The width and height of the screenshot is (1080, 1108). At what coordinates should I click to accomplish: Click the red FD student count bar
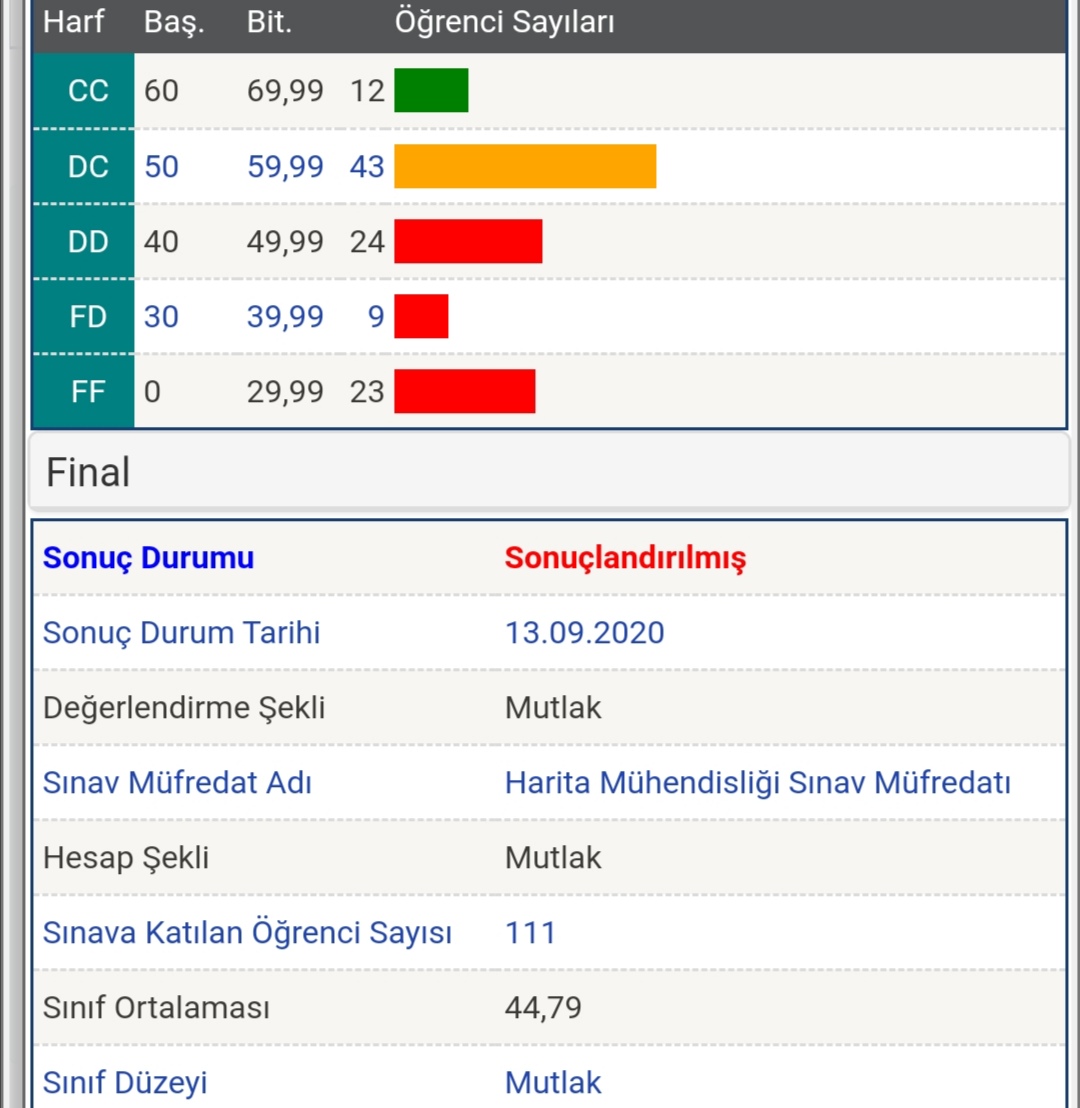[x=421, y=316]
